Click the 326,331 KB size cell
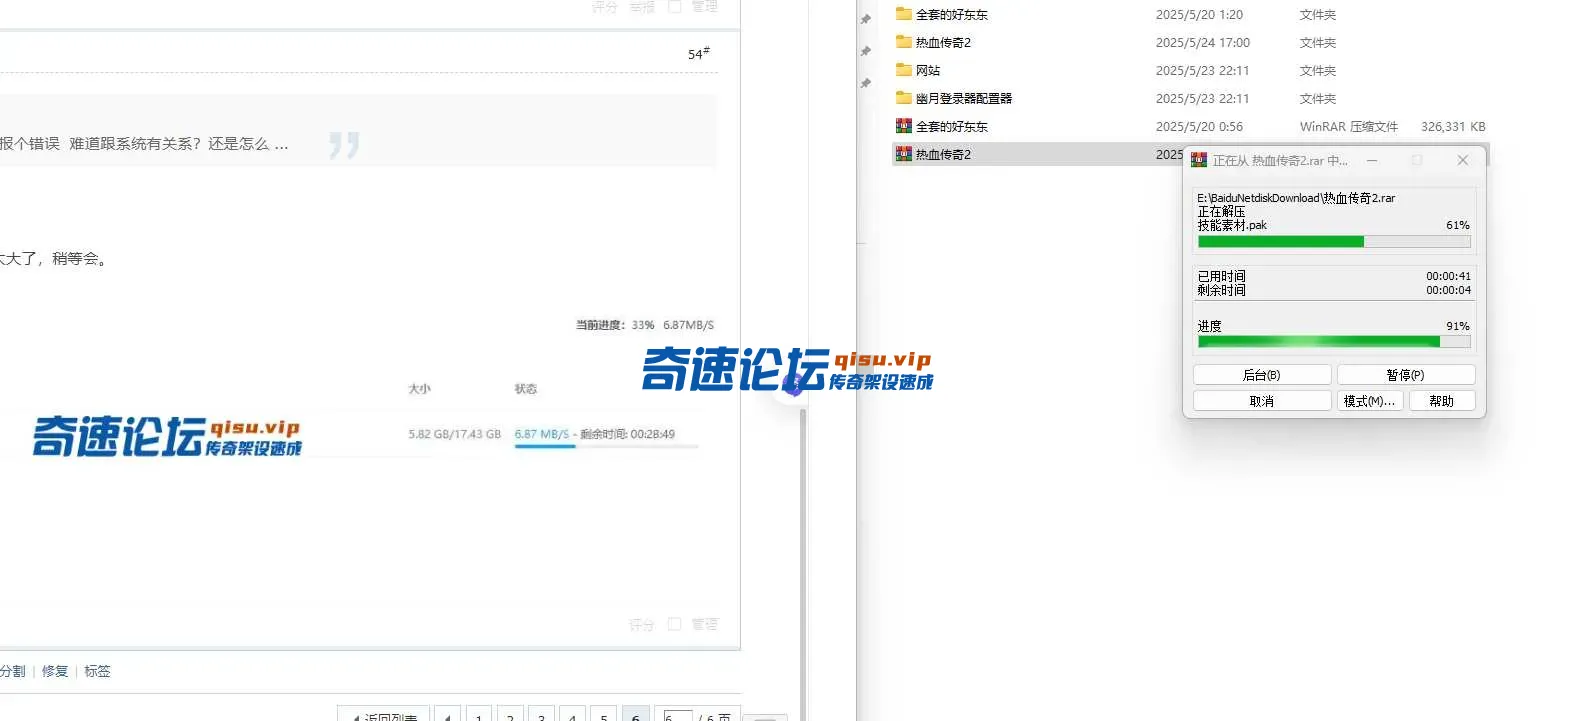This screenshot has width=1579, height=721. (x=1453, y=126)
